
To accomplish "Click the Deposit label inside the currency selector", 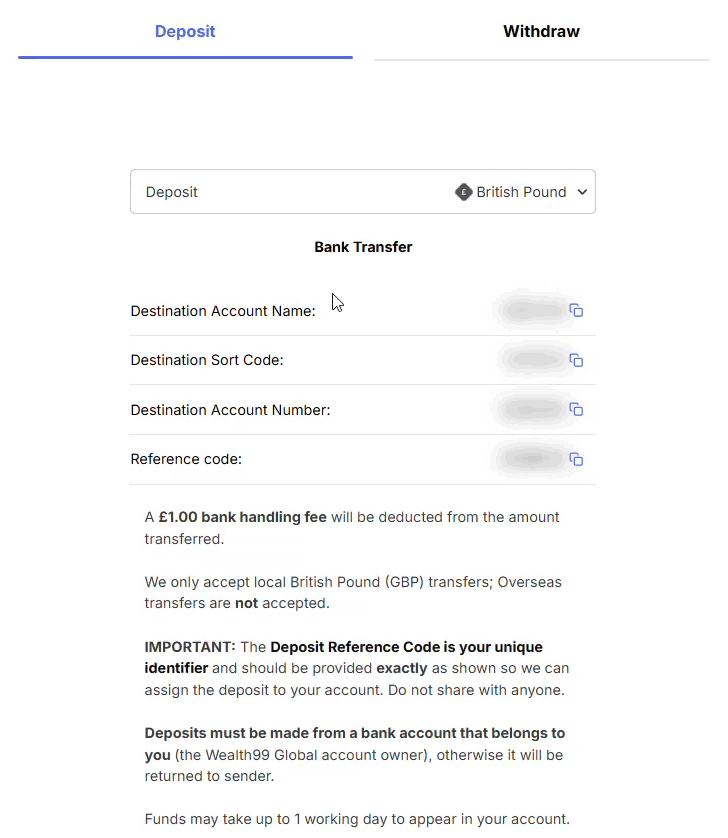I will tap(172, 192).
